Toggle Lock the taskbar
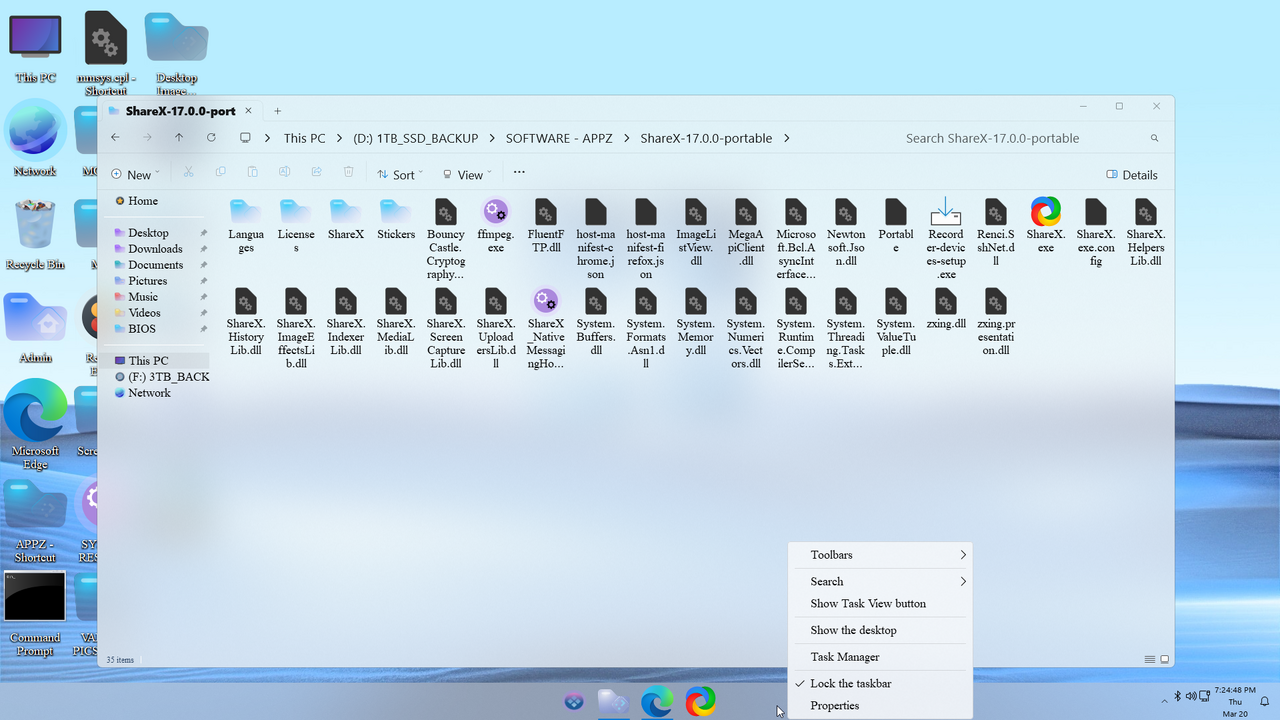The height and width of the screenshot is (720, 1280). [x=849, y=683]
